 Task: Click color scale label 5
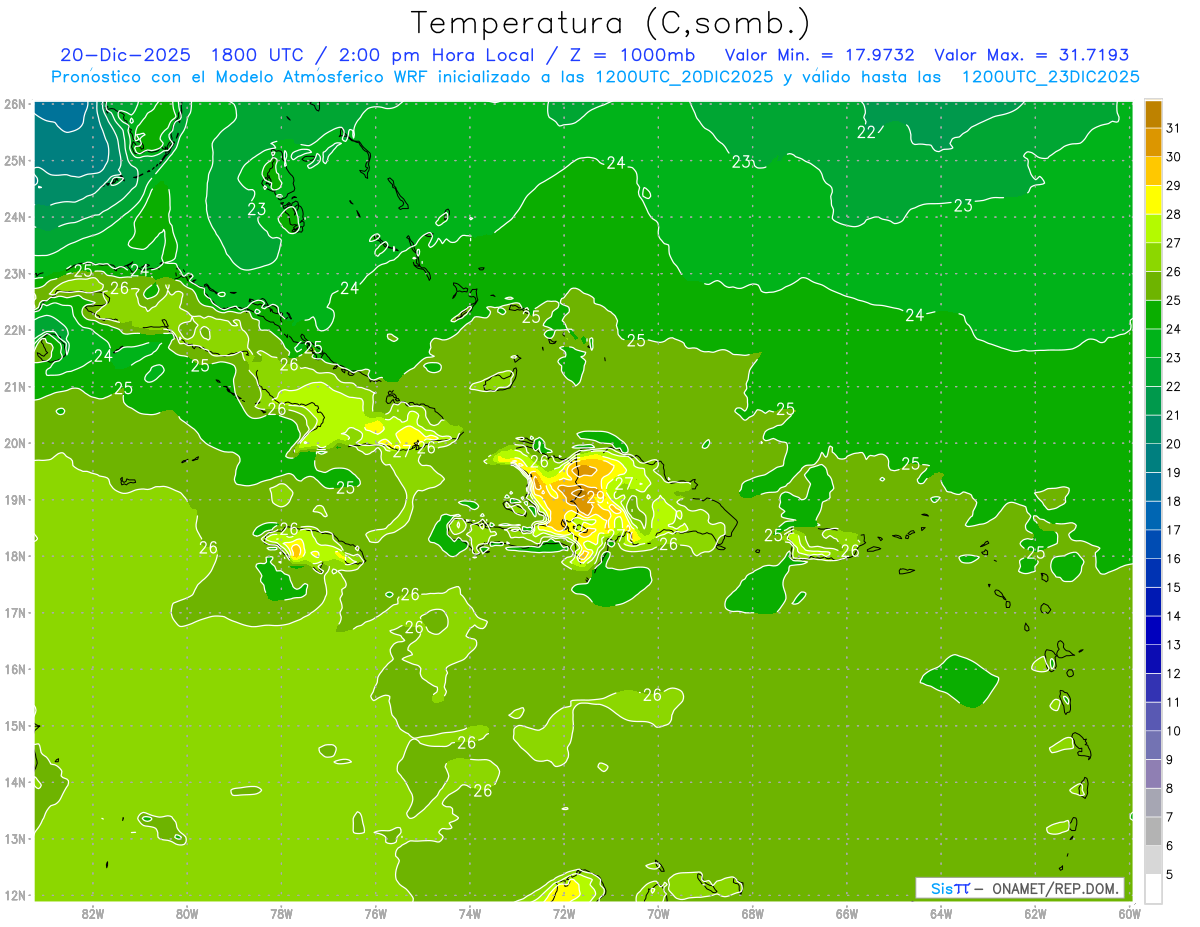1170,875
